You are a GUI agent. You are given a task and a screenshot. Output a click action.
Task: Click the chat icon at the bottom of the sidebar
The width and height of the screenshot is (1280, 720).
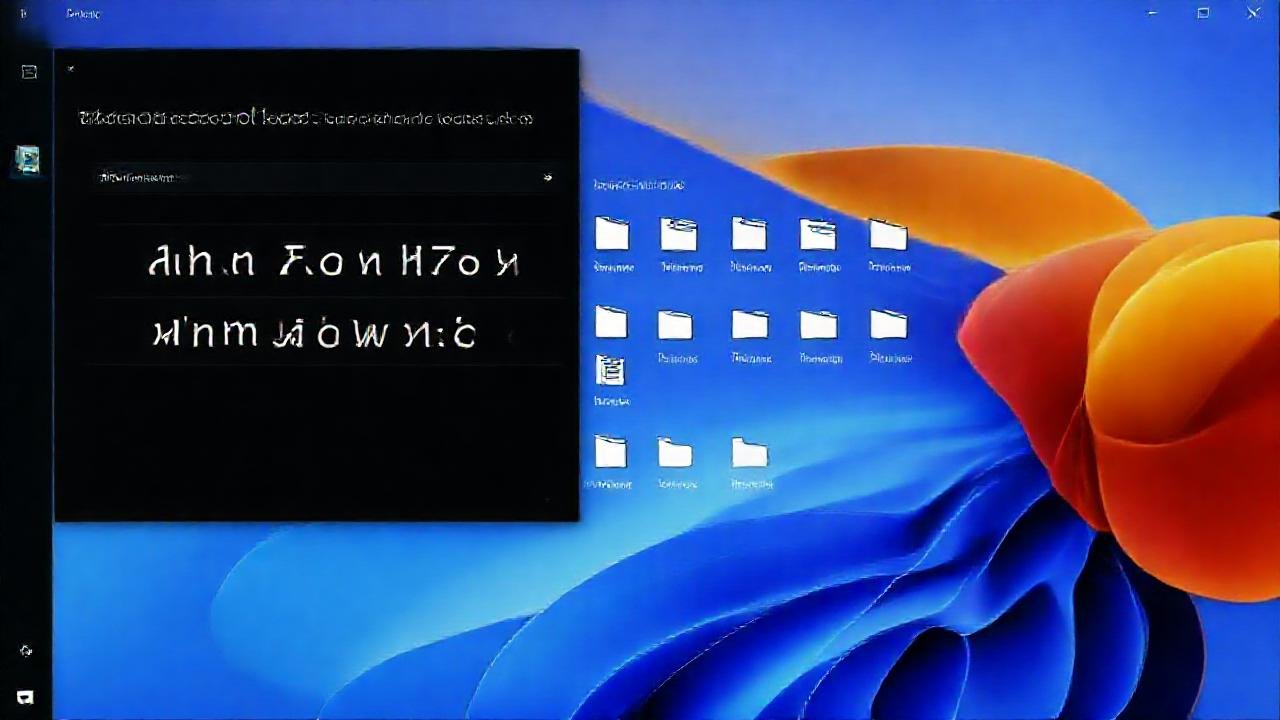coord(25,697)
